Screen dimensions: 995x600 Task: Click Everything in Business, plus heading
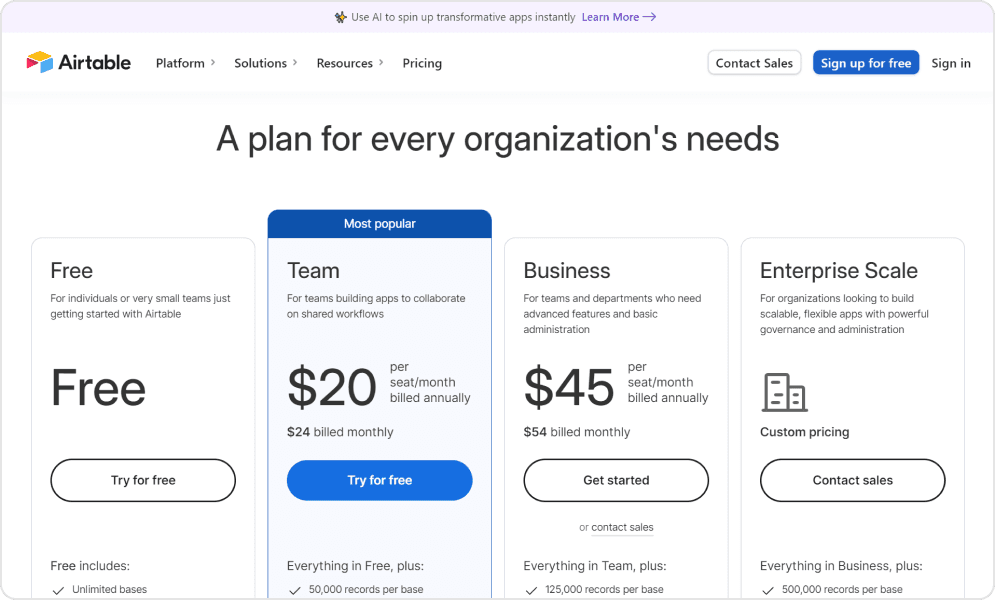(841, 566)
